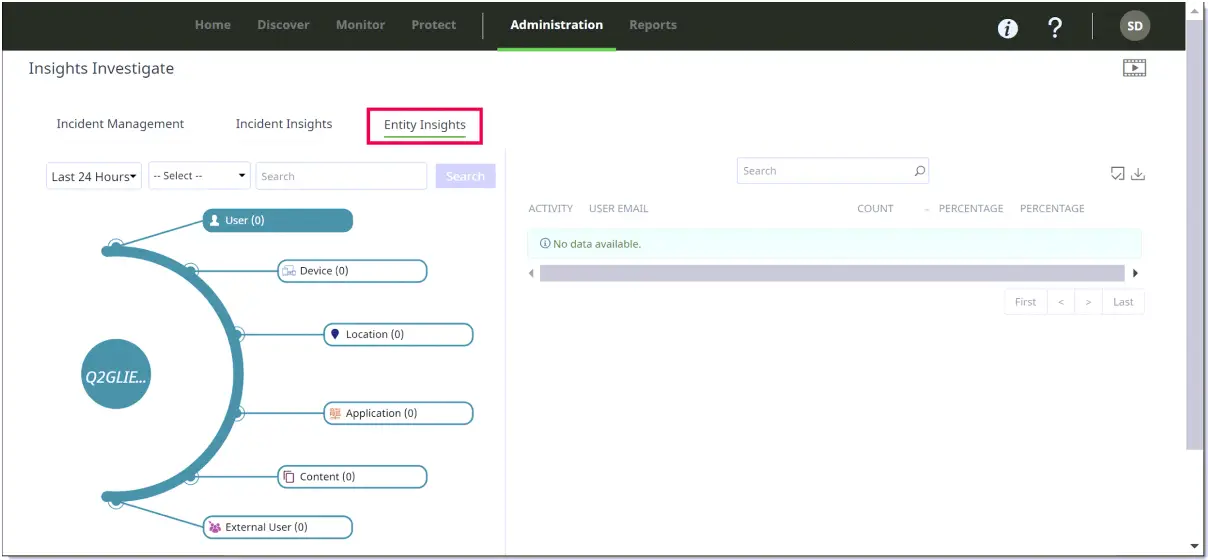This screenshot has height=560, width=1208.
Task: Click the First pagination button
Action: tap(1025, 302)
